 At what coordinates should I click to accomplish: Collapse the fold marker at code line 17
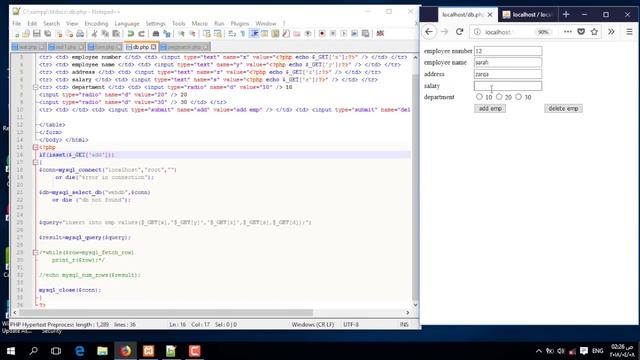click(x=36, y=162)
